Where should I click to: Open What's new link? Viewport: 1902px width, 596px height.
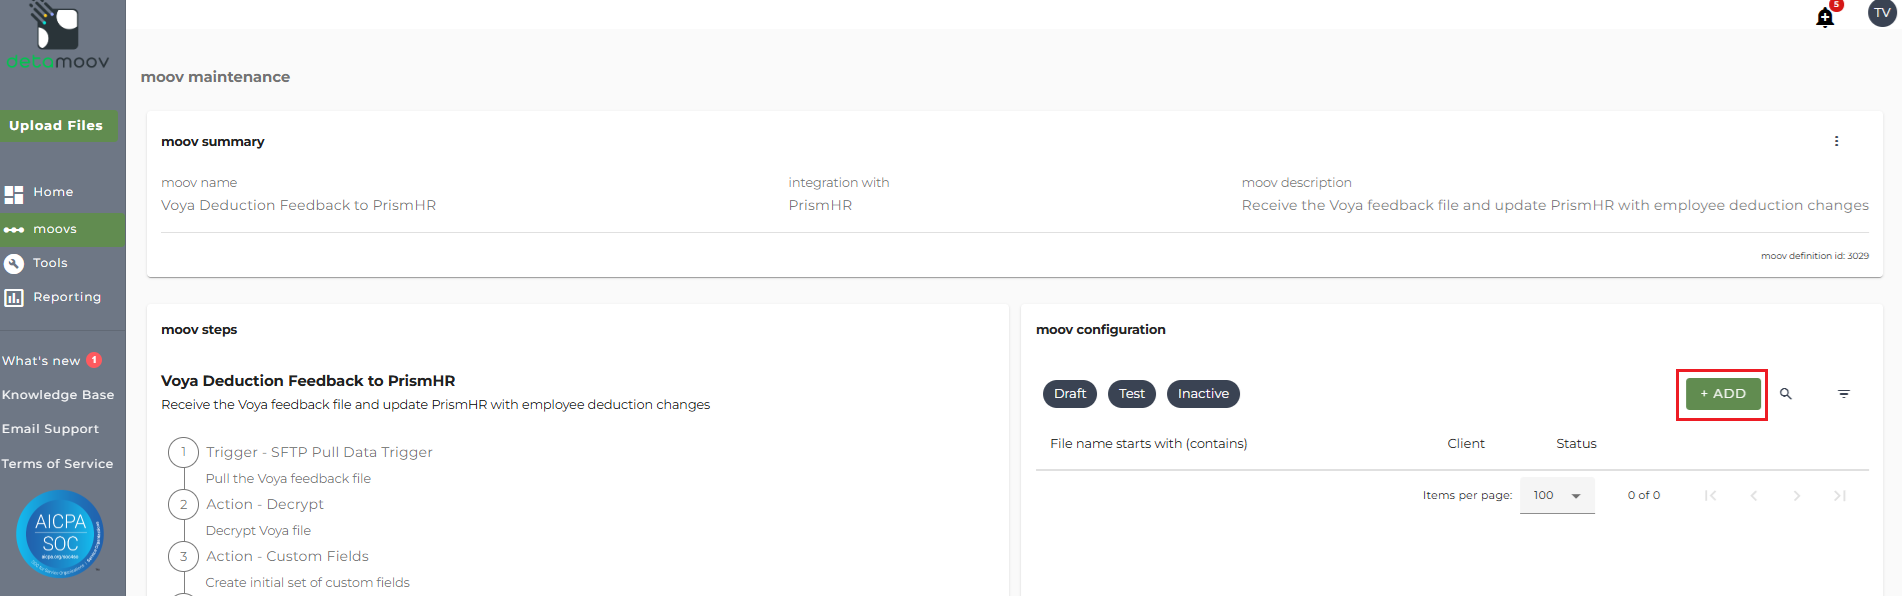(x=41, y=361)
